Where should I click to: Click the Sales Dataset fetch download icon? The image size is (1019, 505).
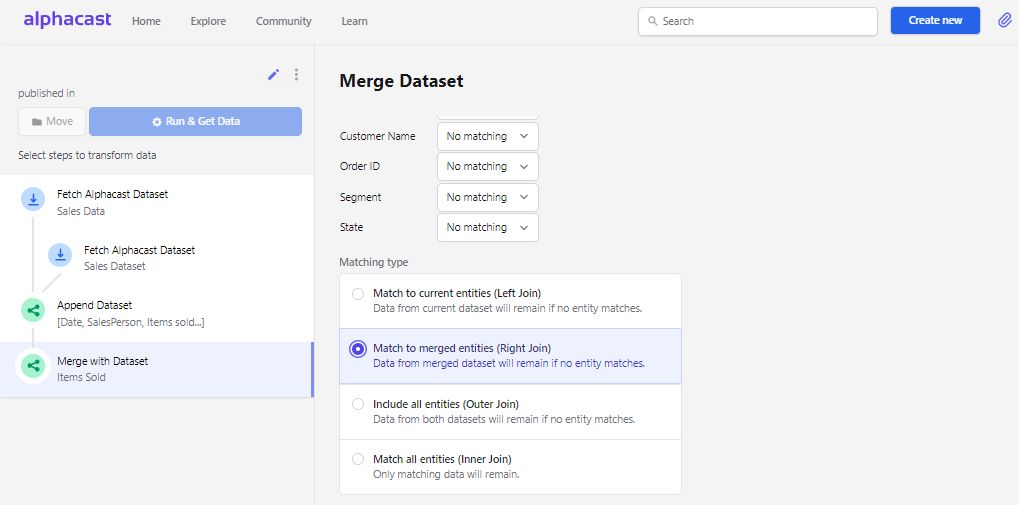click(x=60, y=255)
